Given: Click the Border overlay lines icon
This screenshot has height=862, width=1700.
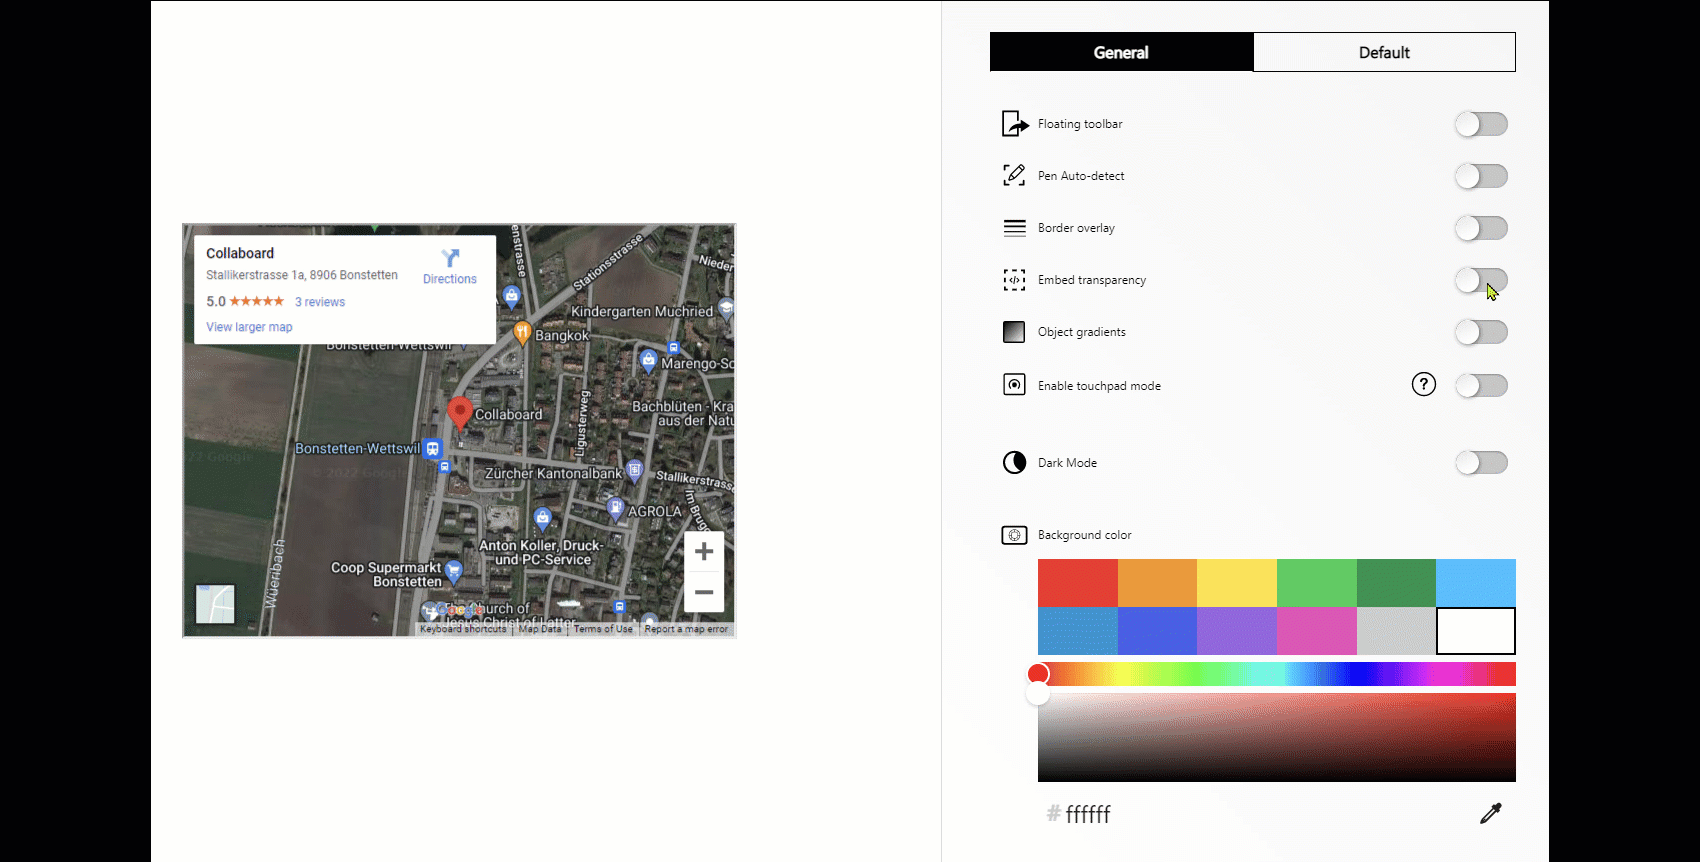Looking at the screenshot, I should point(1014,228).
